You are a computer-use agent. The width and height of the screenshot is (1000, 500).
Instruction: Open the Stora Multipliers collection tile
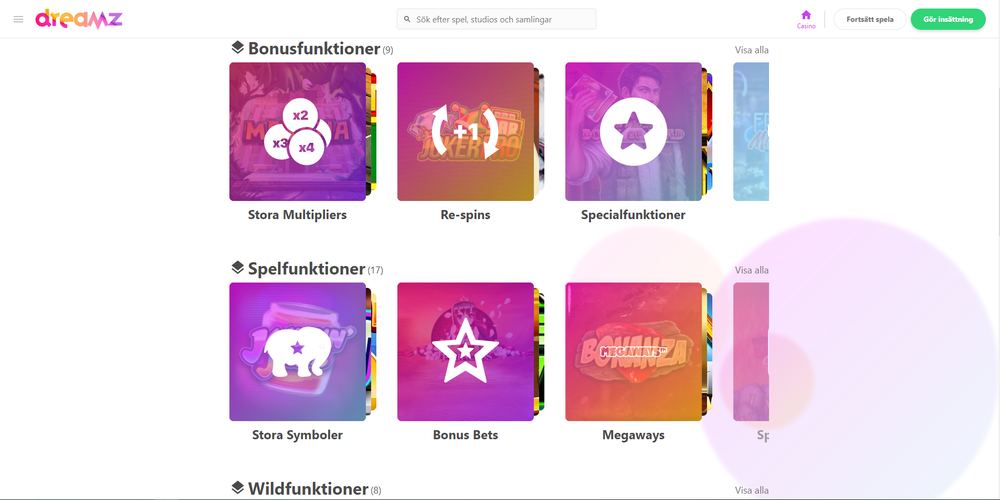tap(298, 131)
